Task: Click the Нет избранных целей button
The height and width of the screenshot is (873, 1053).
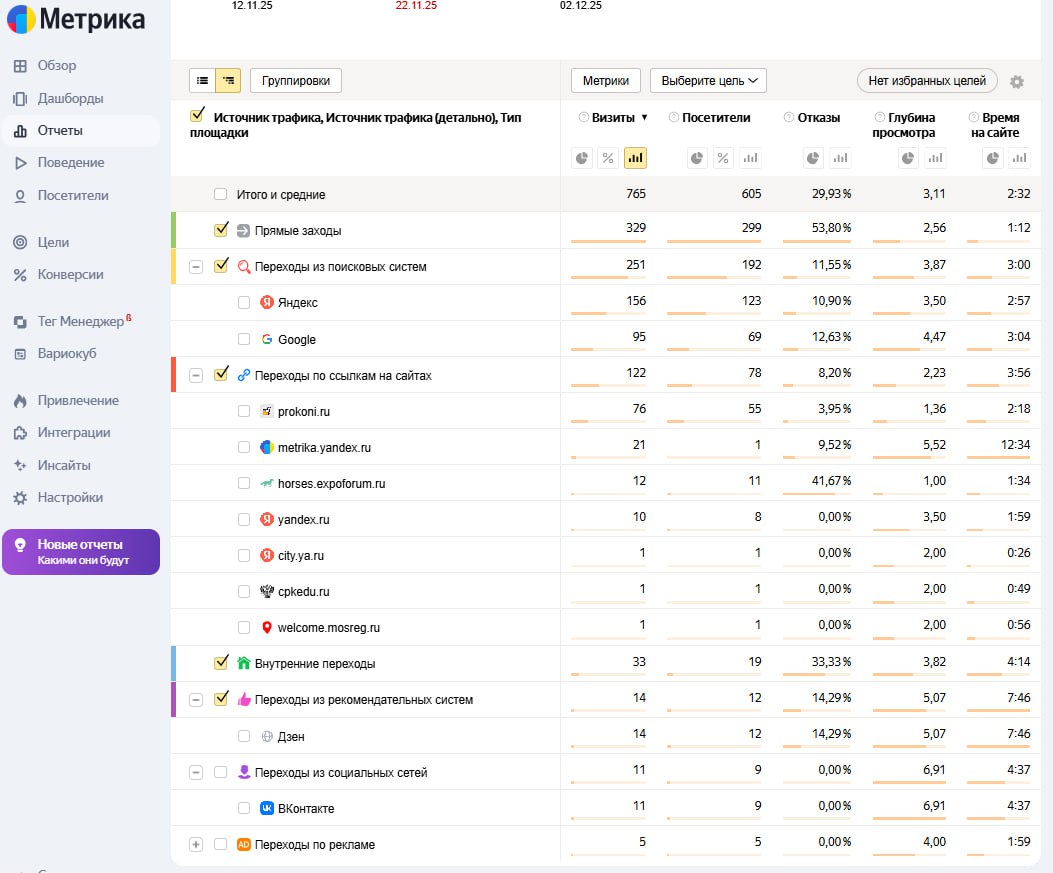Action: tap(926, 81)
